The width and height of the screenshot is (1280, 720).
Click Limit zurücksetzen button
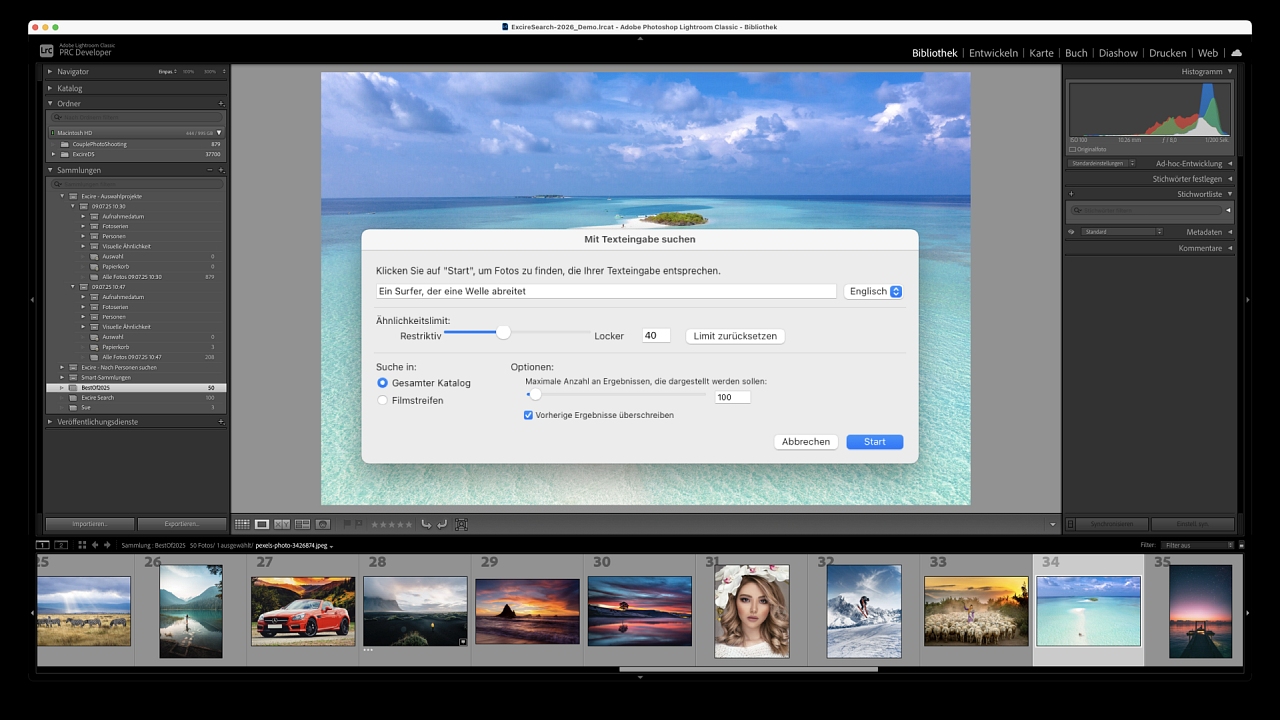pyautogui.click(x=735, y=336)
